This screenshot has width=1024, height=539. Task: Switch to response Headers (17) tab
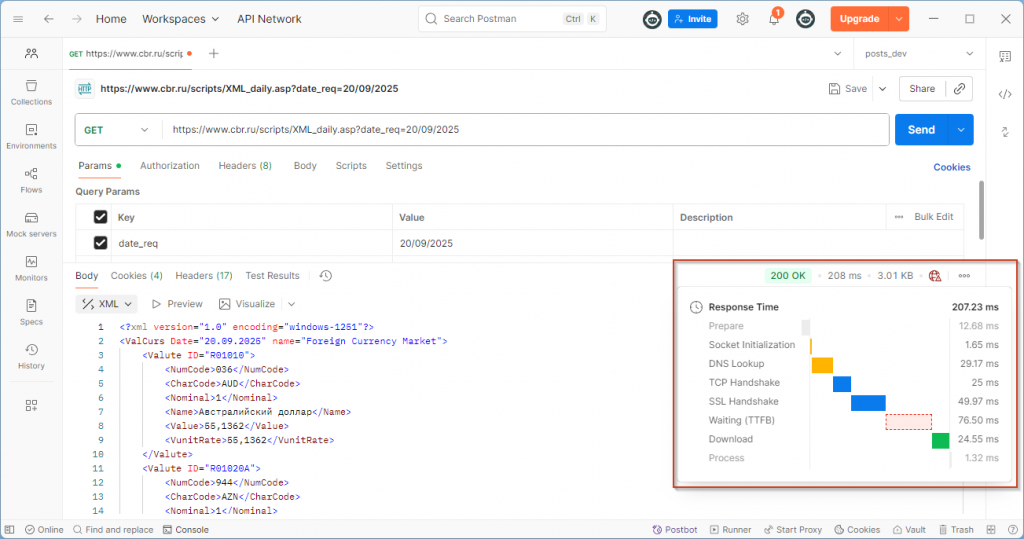click(x=204, y=276)
